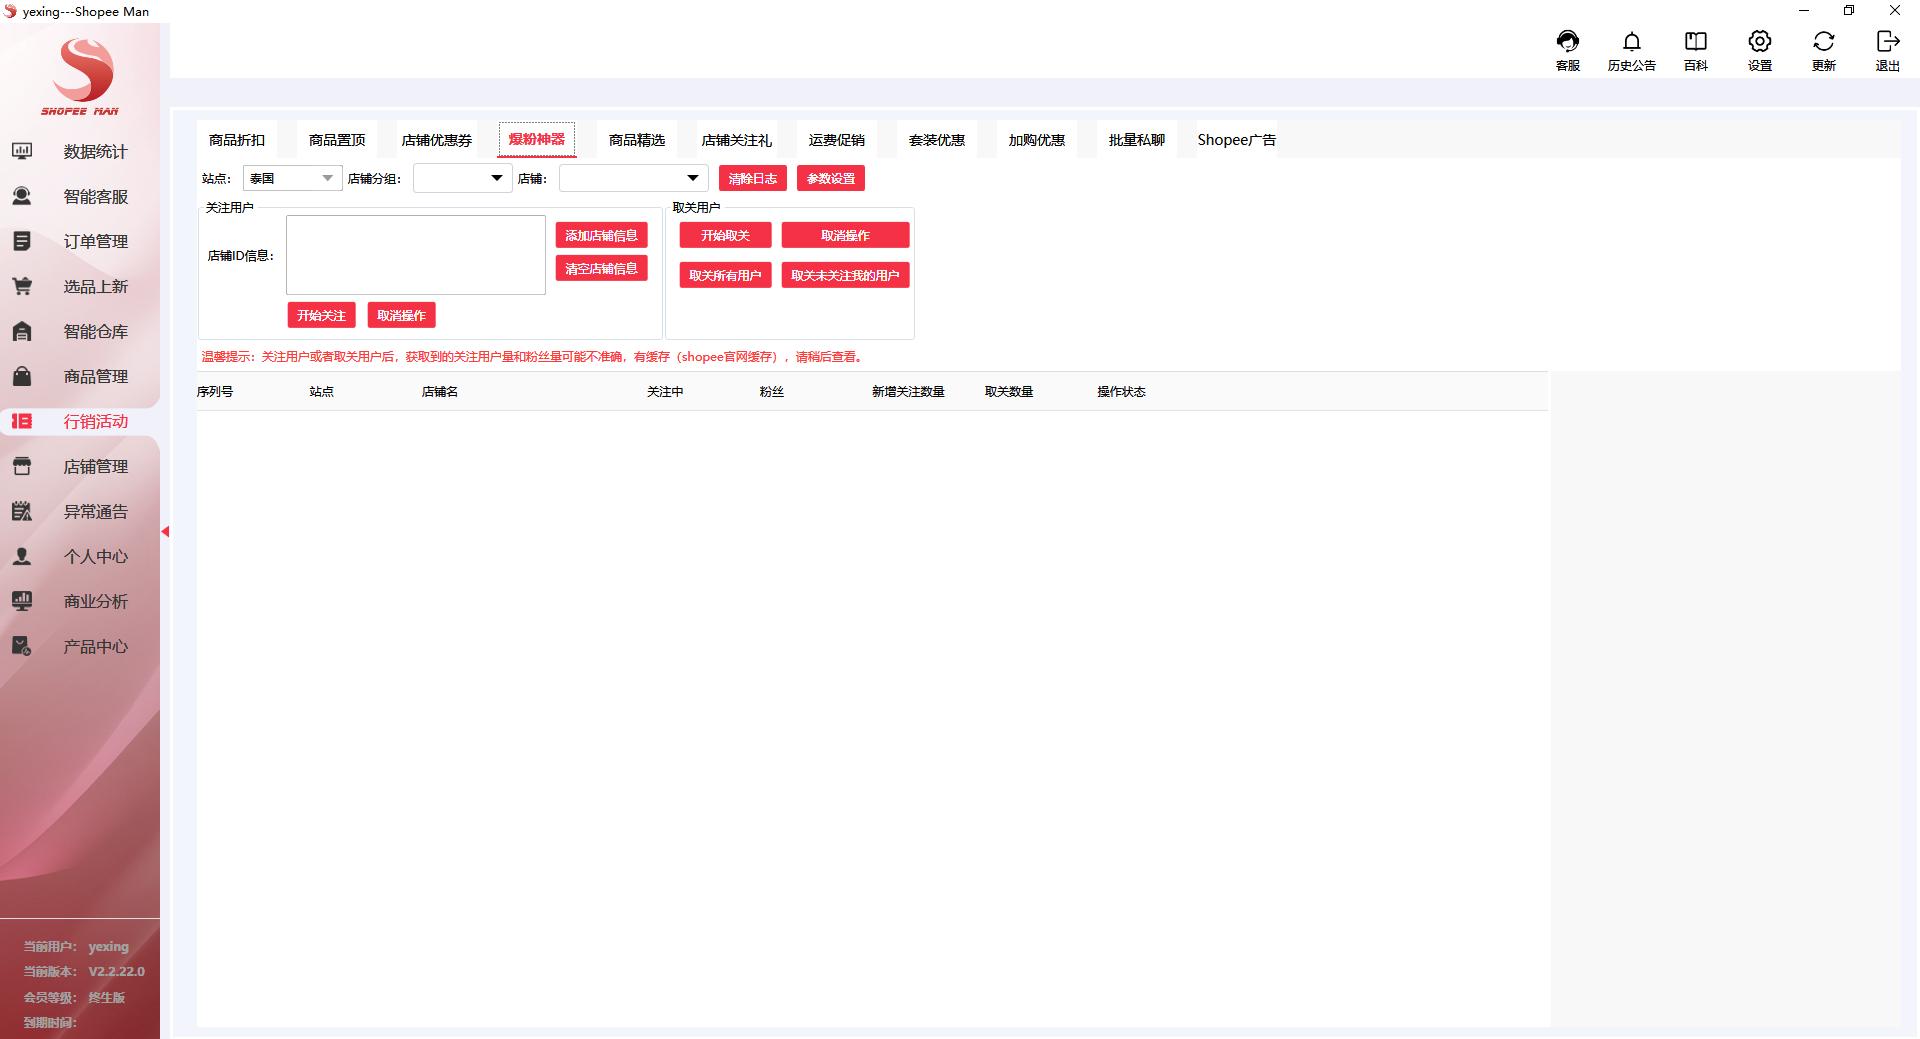Open 设置 gear settings icon
Image resolution: width=1920 pixels, height=1039 pixels.
[1759, 41]
